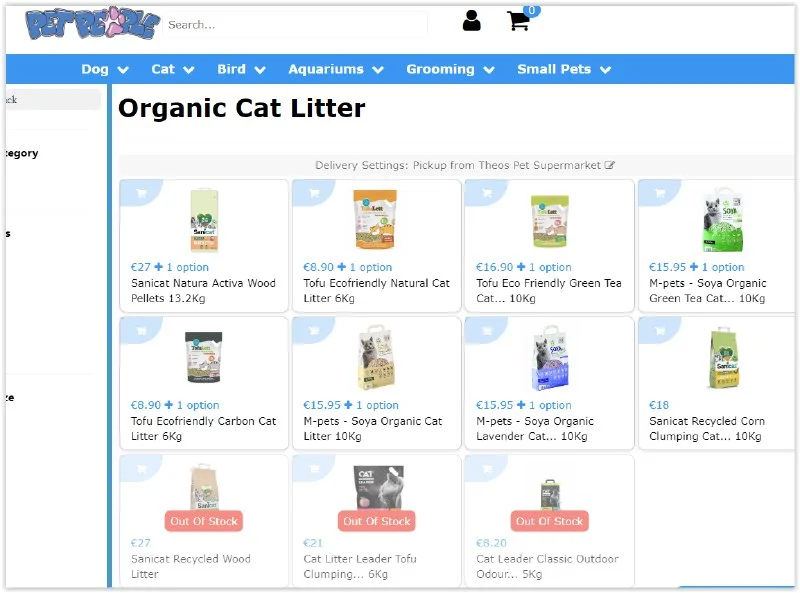Viewport: 800px width, 593px height.
Task: Add Tofu Ecofriendly Natural Cat Litter to cart
Action: point(314,193)
